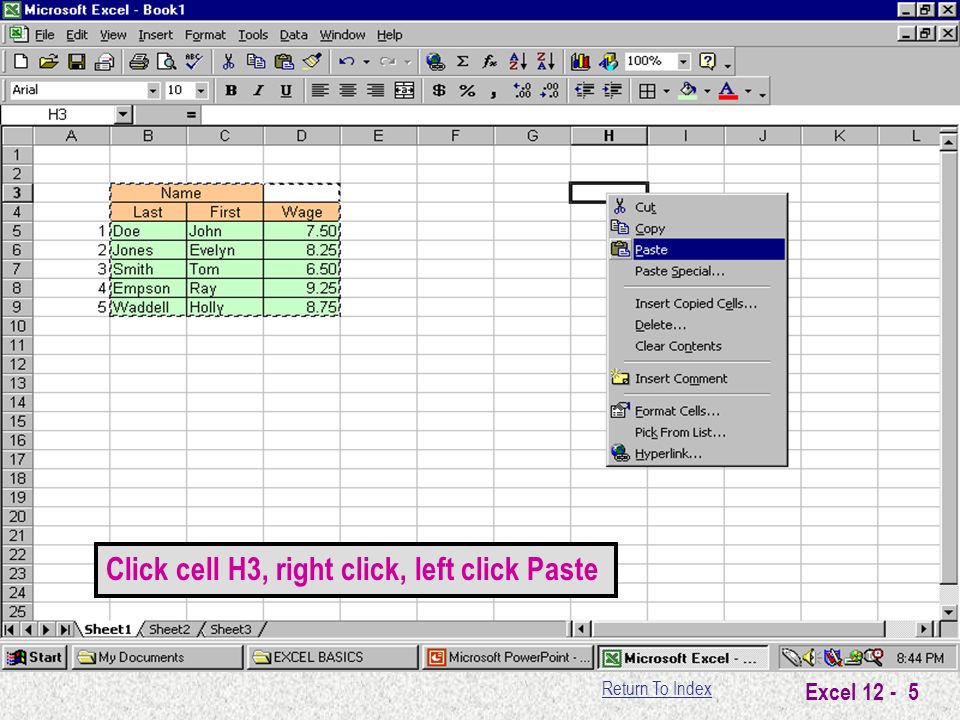Open the Fill Color dropdown arrow
960x720 pixels.
tap(707, 91)
